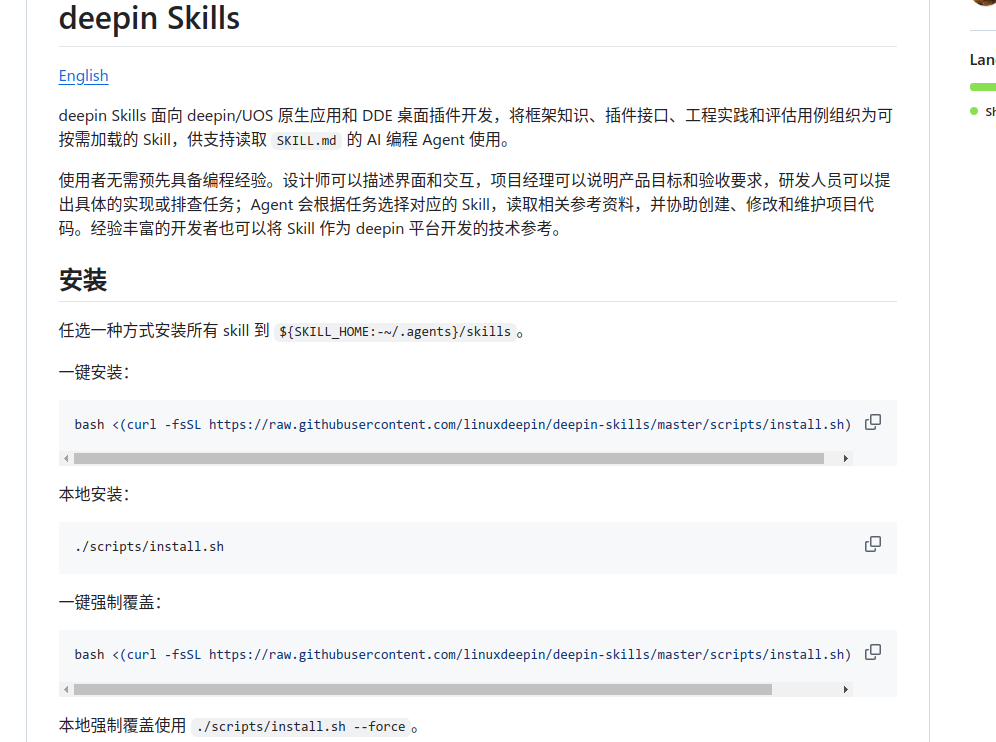Open the English version link
Viewport: 996px width, 742px height.
click(83, 76)
